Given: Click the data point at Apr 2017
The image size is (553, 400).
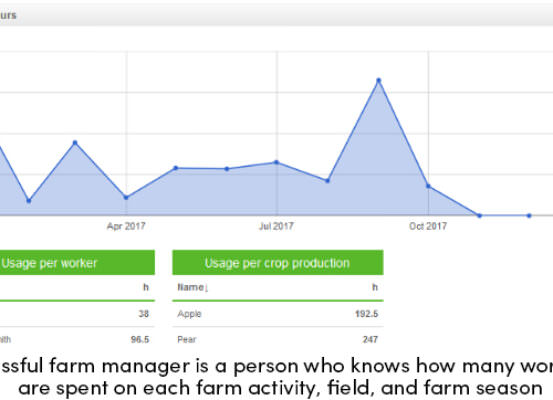Looking at the screenshot, I should coord(126,198).
